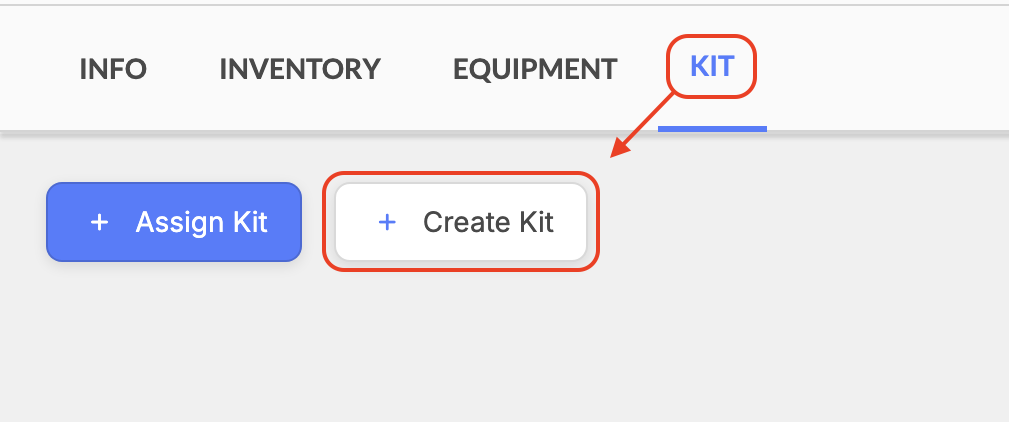Click the blue Assign Kit button
The width and height of the screenshot is (1009, 422).
174,222
